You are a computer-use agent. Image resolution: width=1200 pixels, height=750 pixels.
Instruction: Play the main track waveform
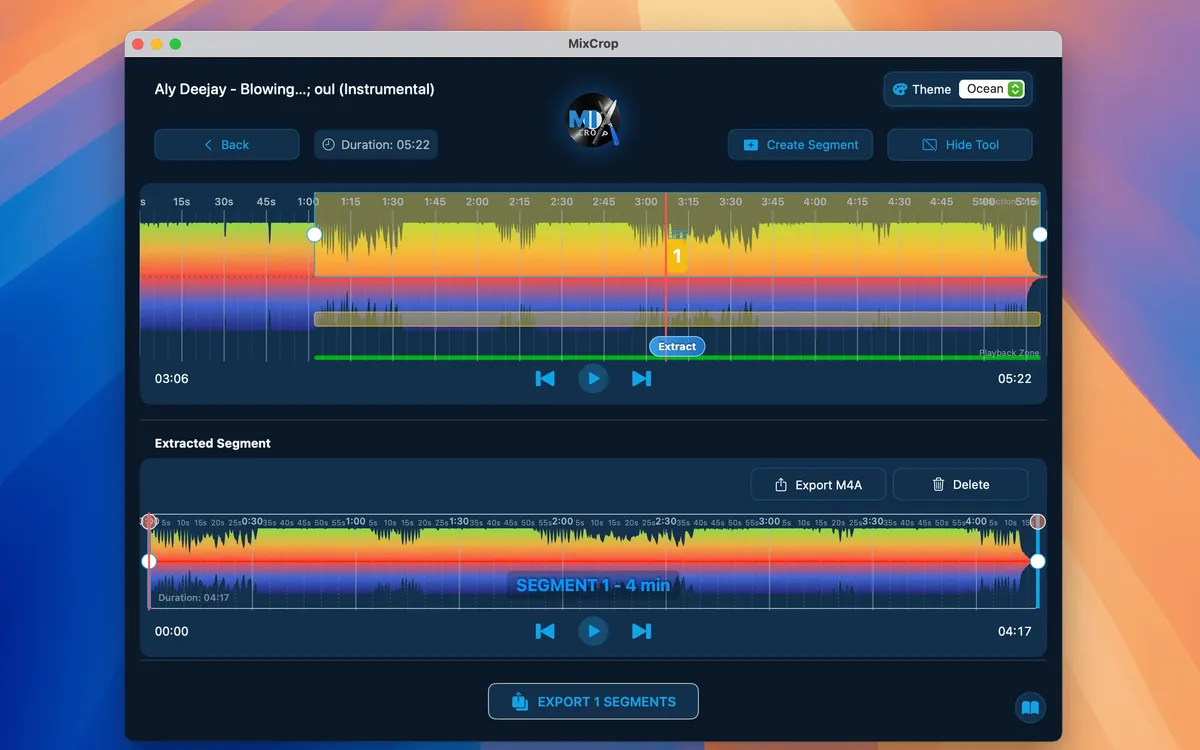coord(593,378)
